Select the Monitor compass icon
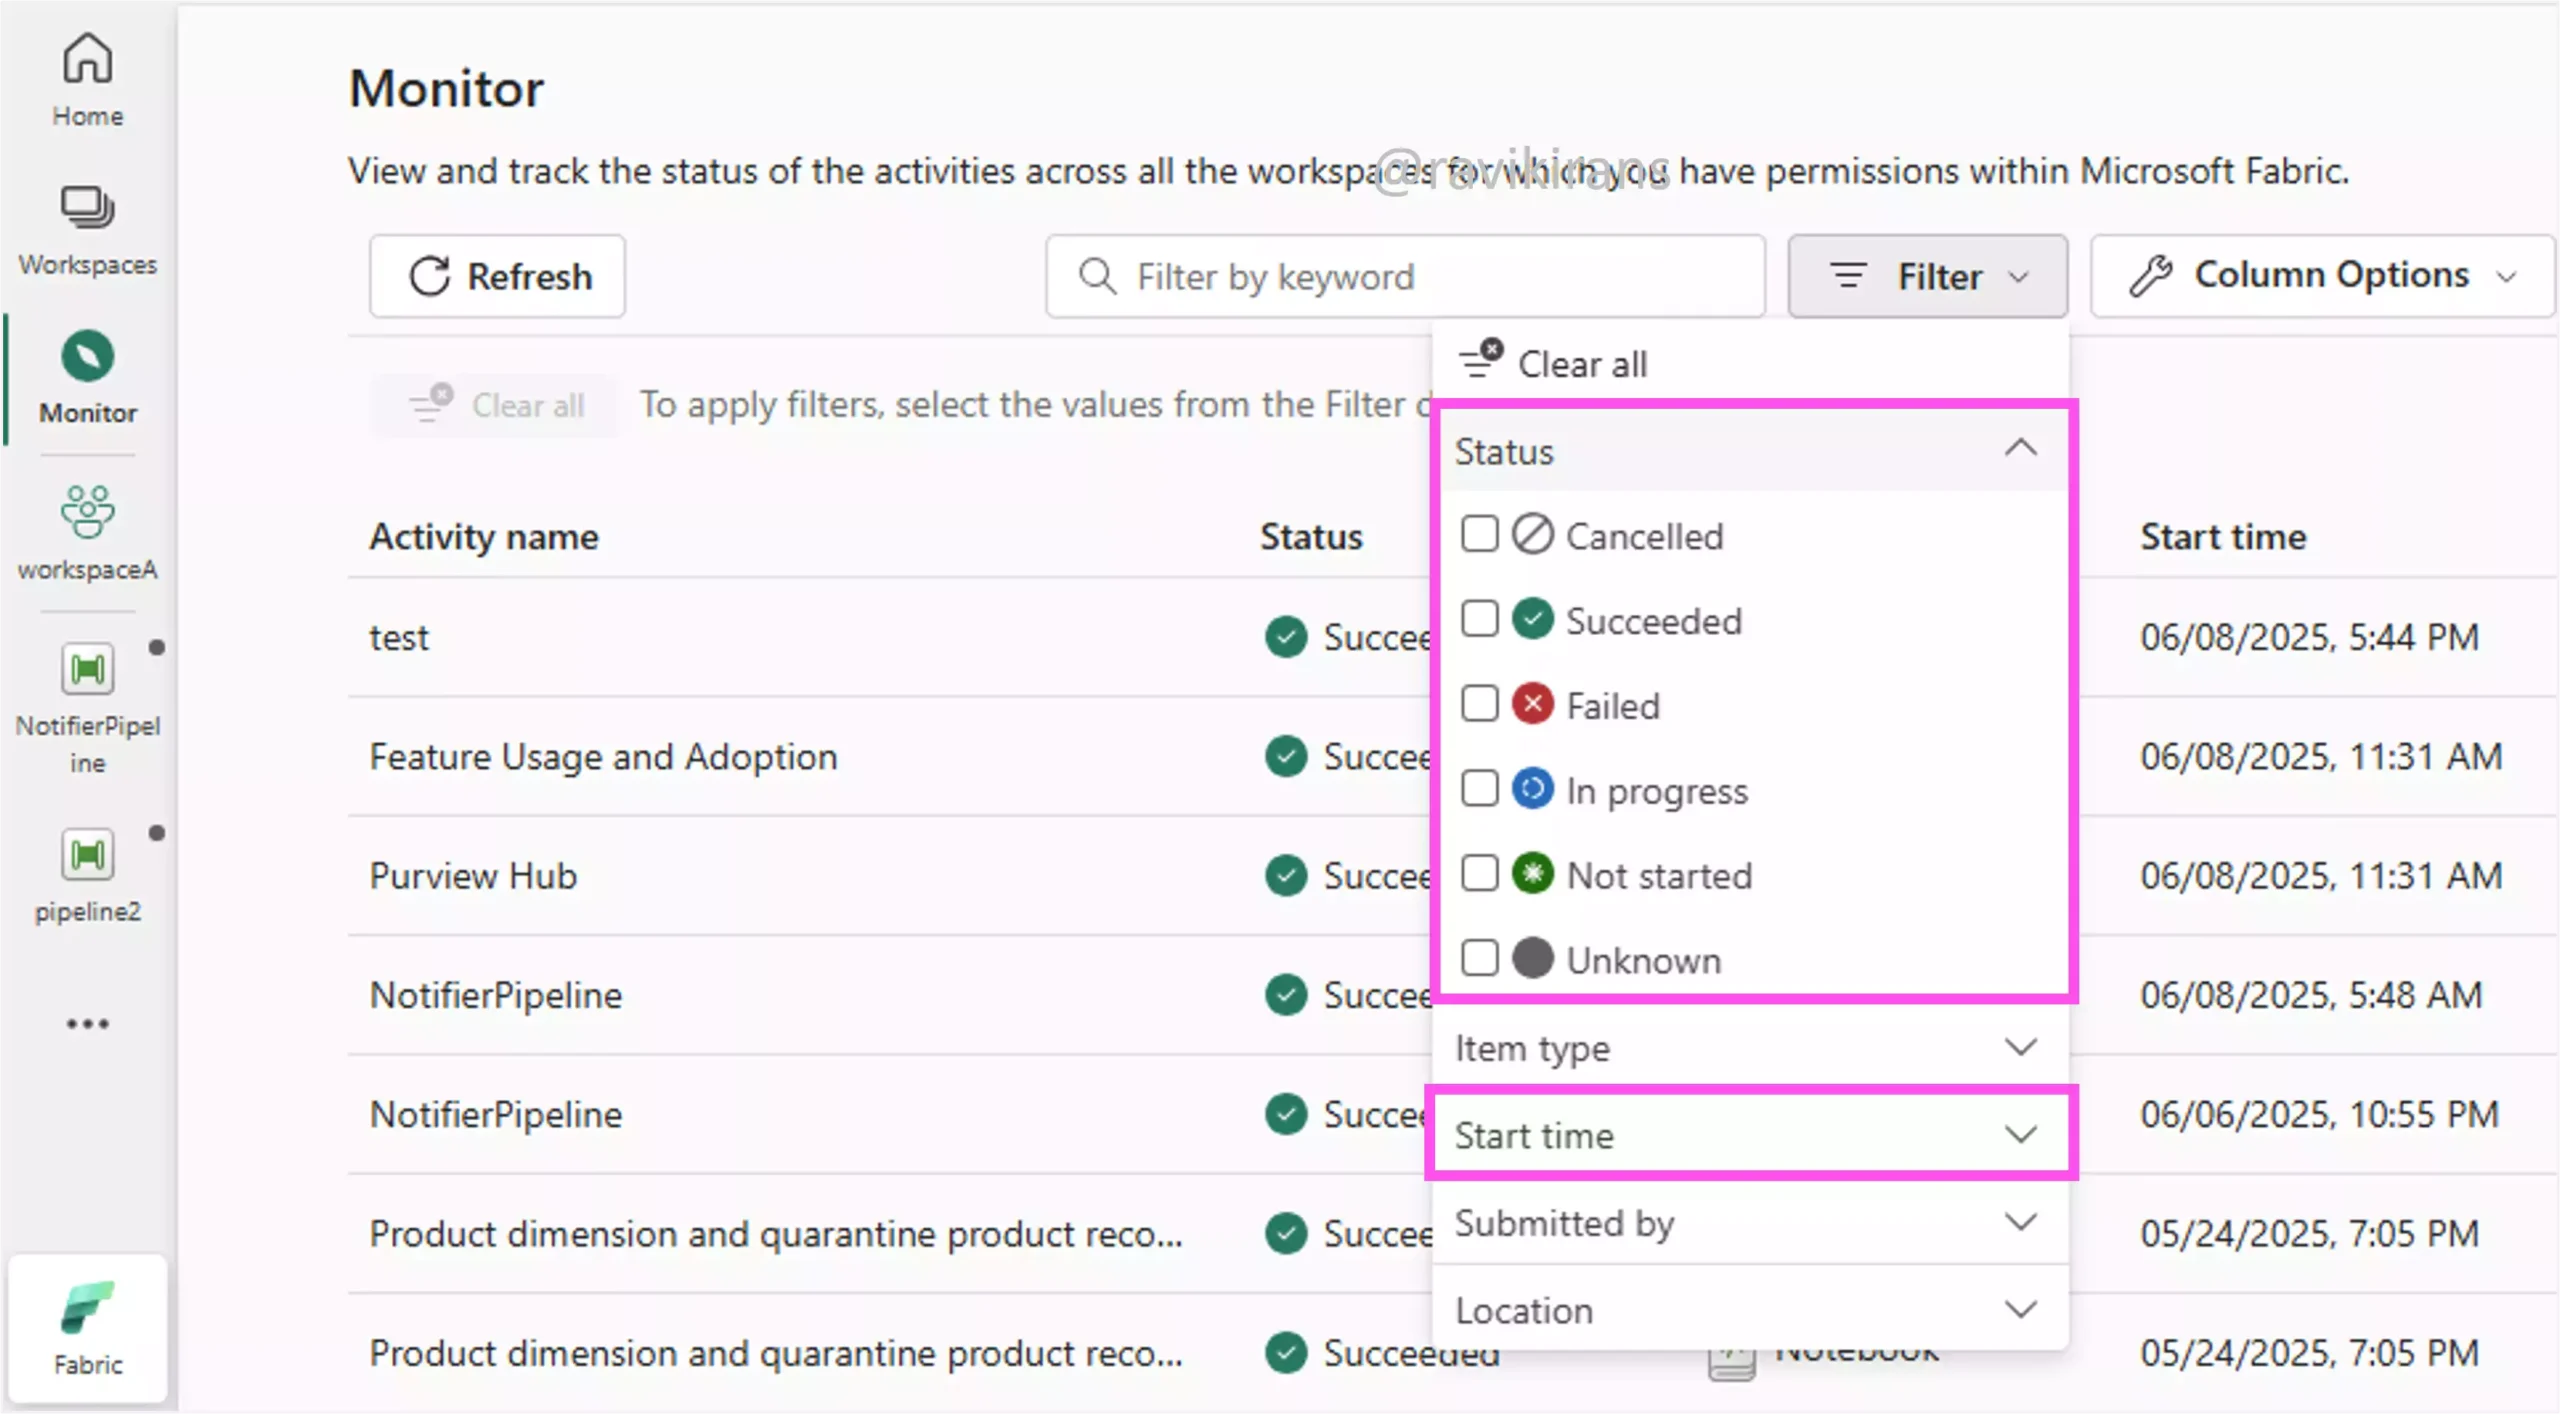The height and width of the screenshot is (1414, 2560). click(x=88, y=356)
